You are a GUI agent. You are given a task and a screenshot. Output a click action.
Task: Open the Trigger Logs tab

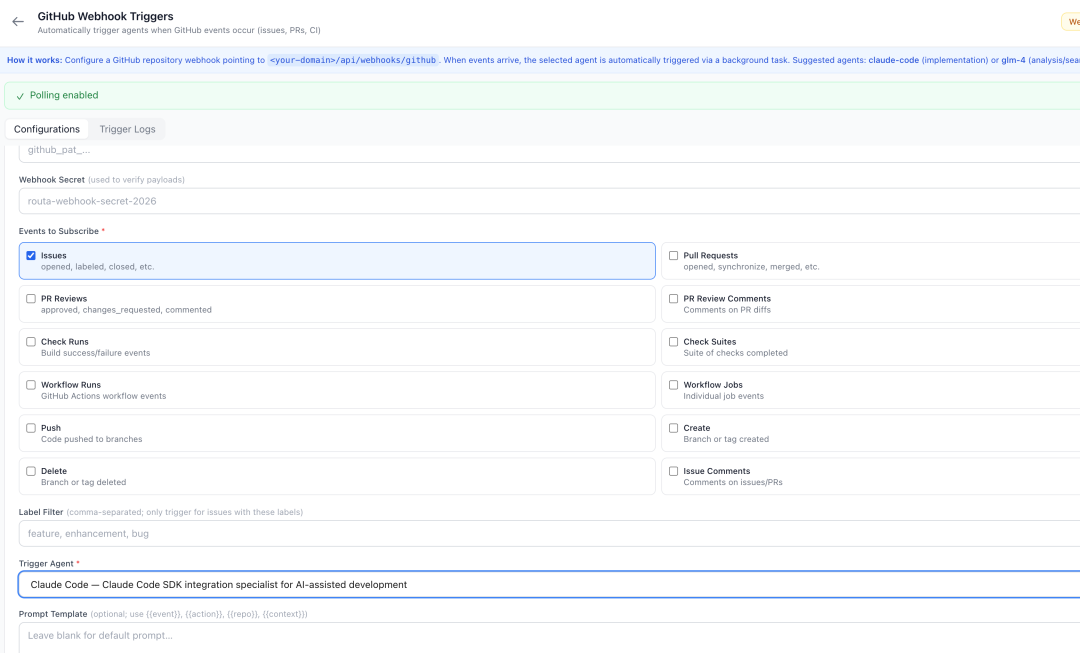127,129
